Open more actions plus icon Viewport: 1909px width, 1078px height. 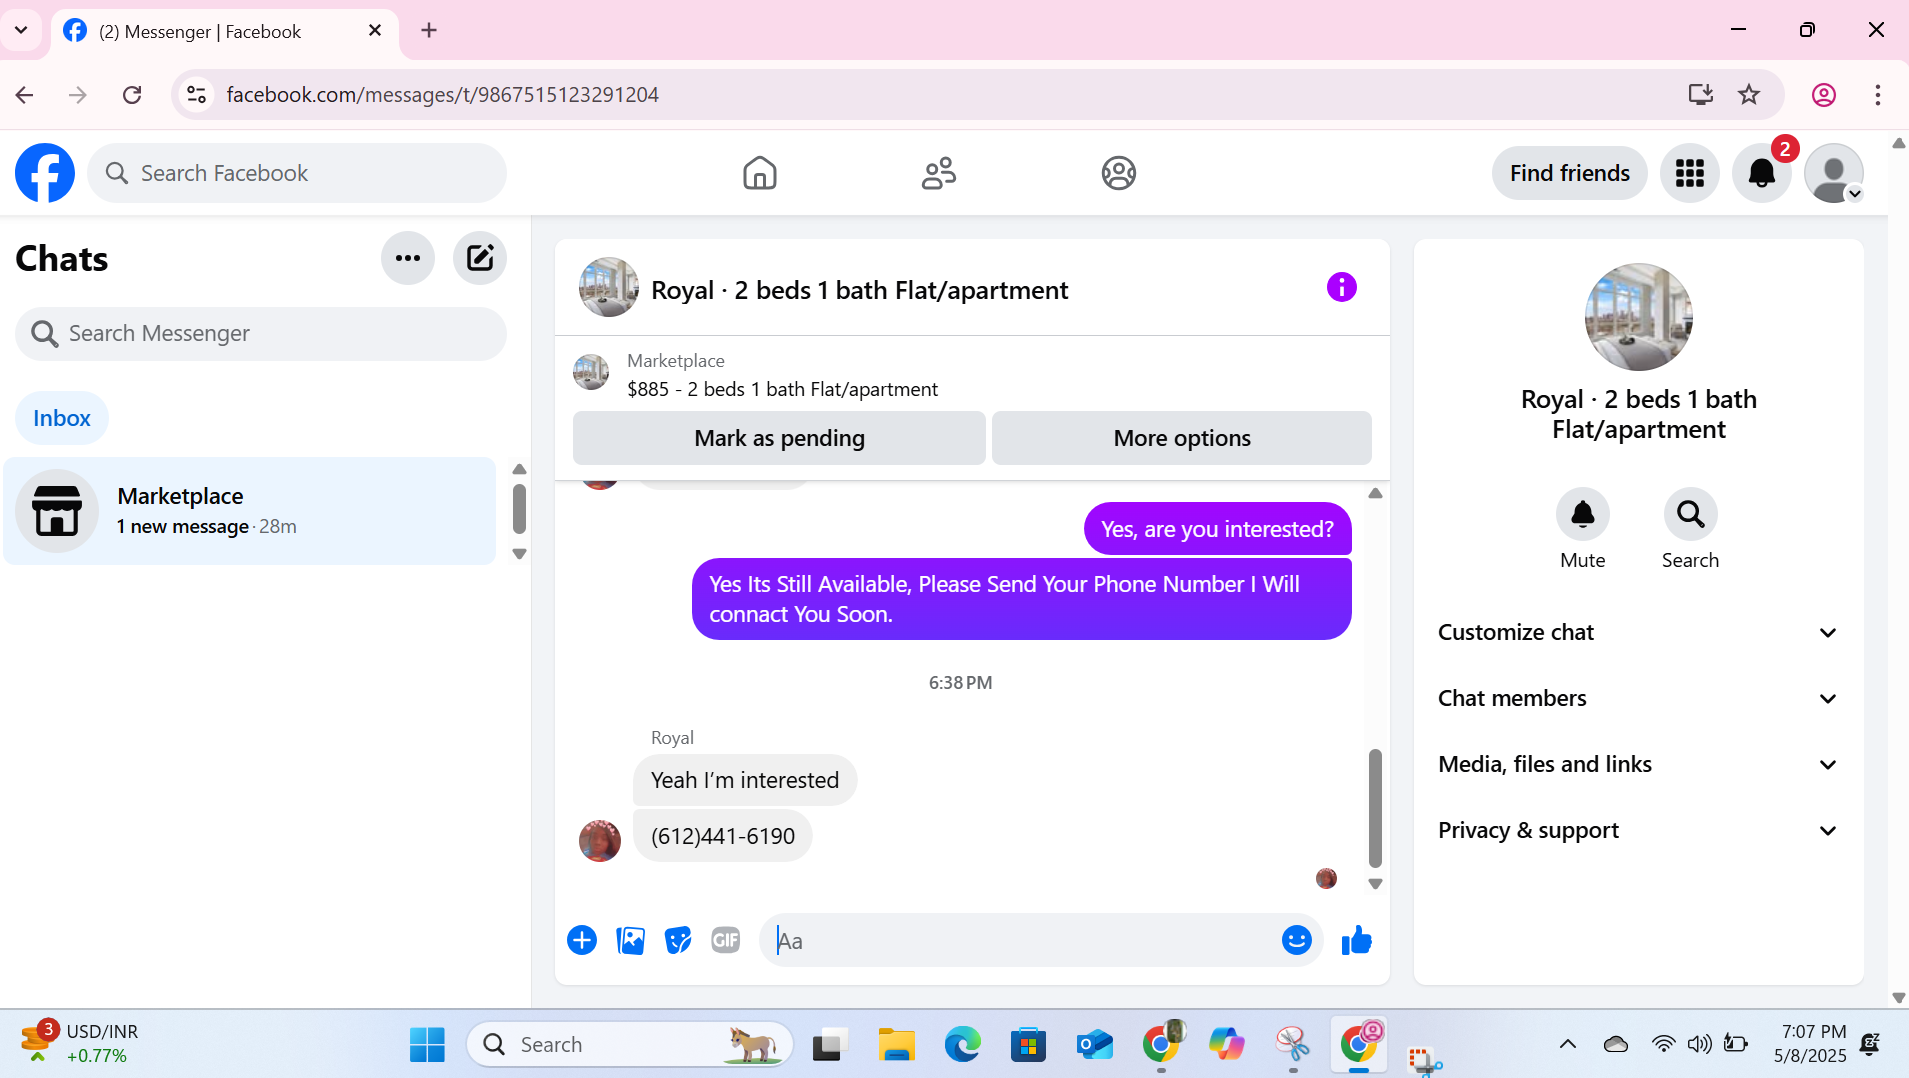point(582,940)
